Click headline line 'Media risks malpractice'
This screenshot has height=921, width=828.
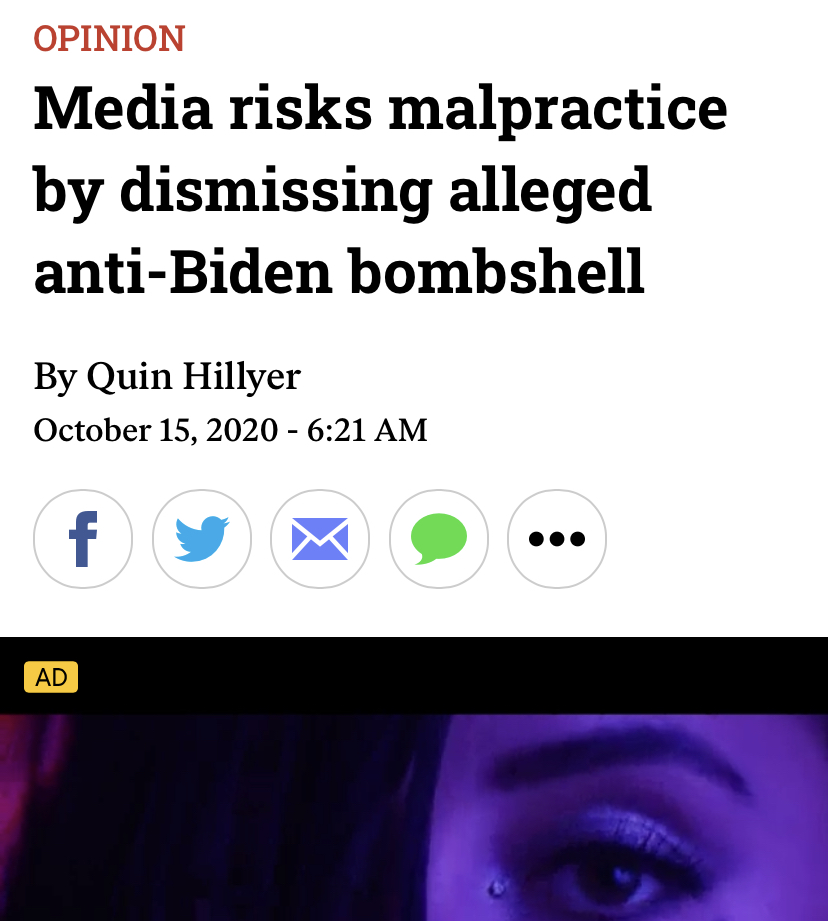pyautogui.click(x=381, y=109)
